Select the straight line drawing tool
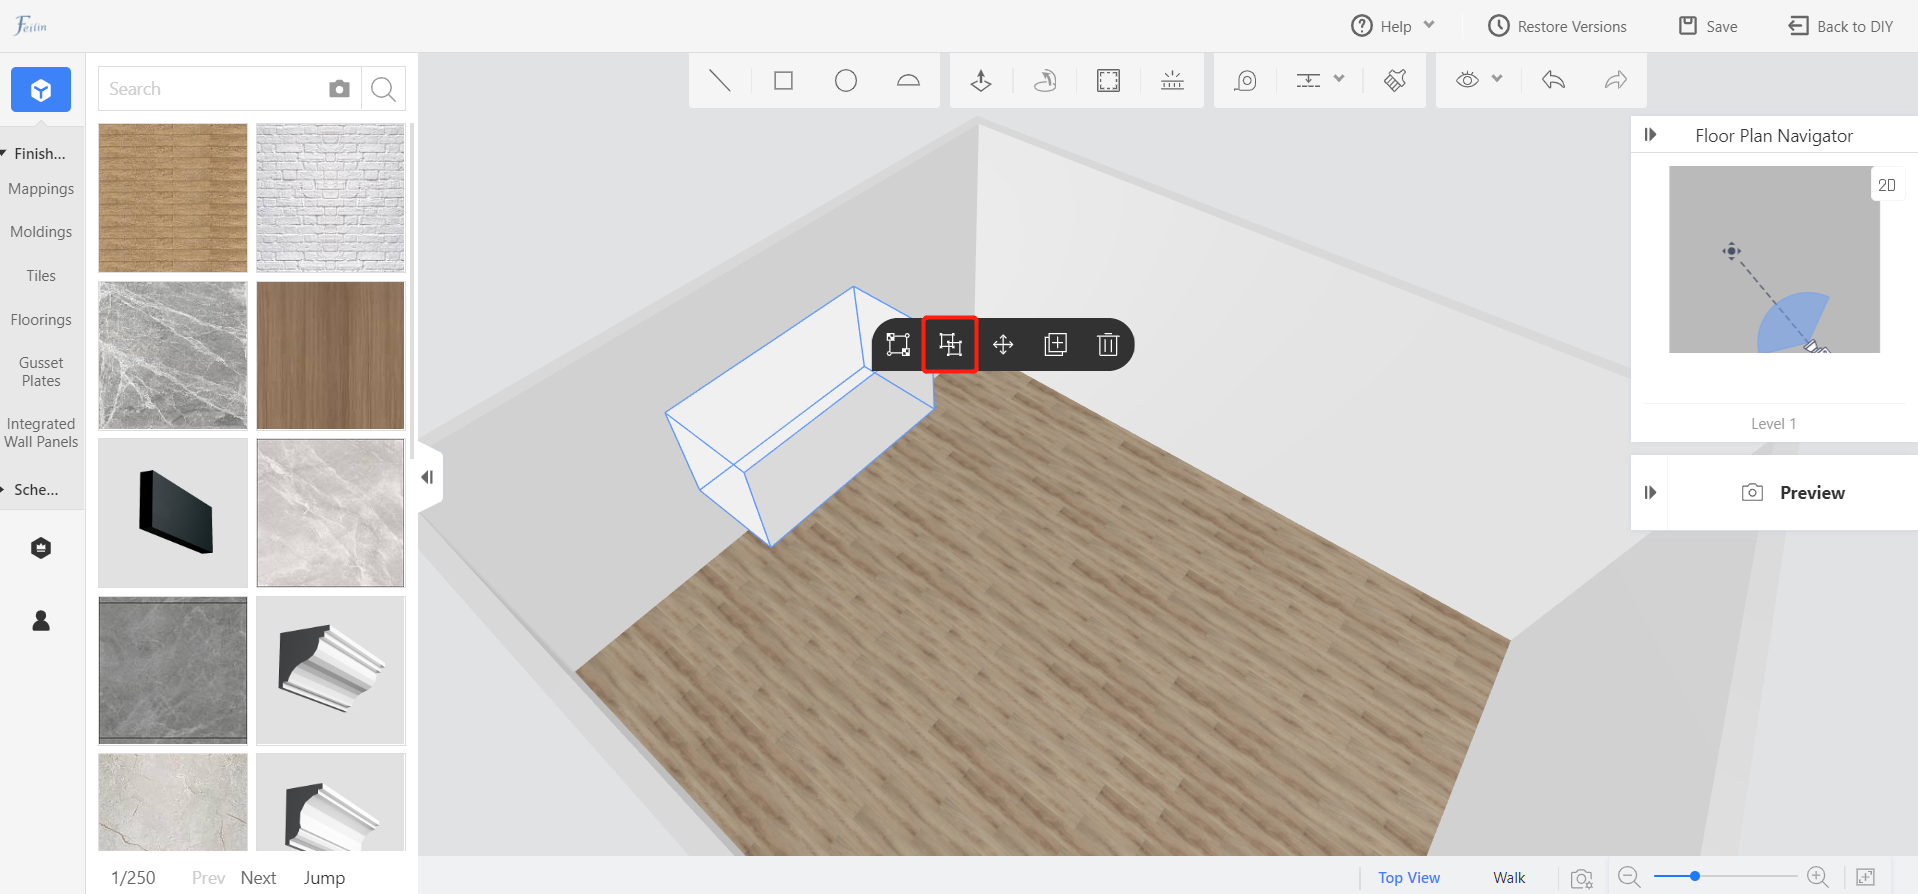Viewport: 1918px width, 894px height. [x=720, y=81]
